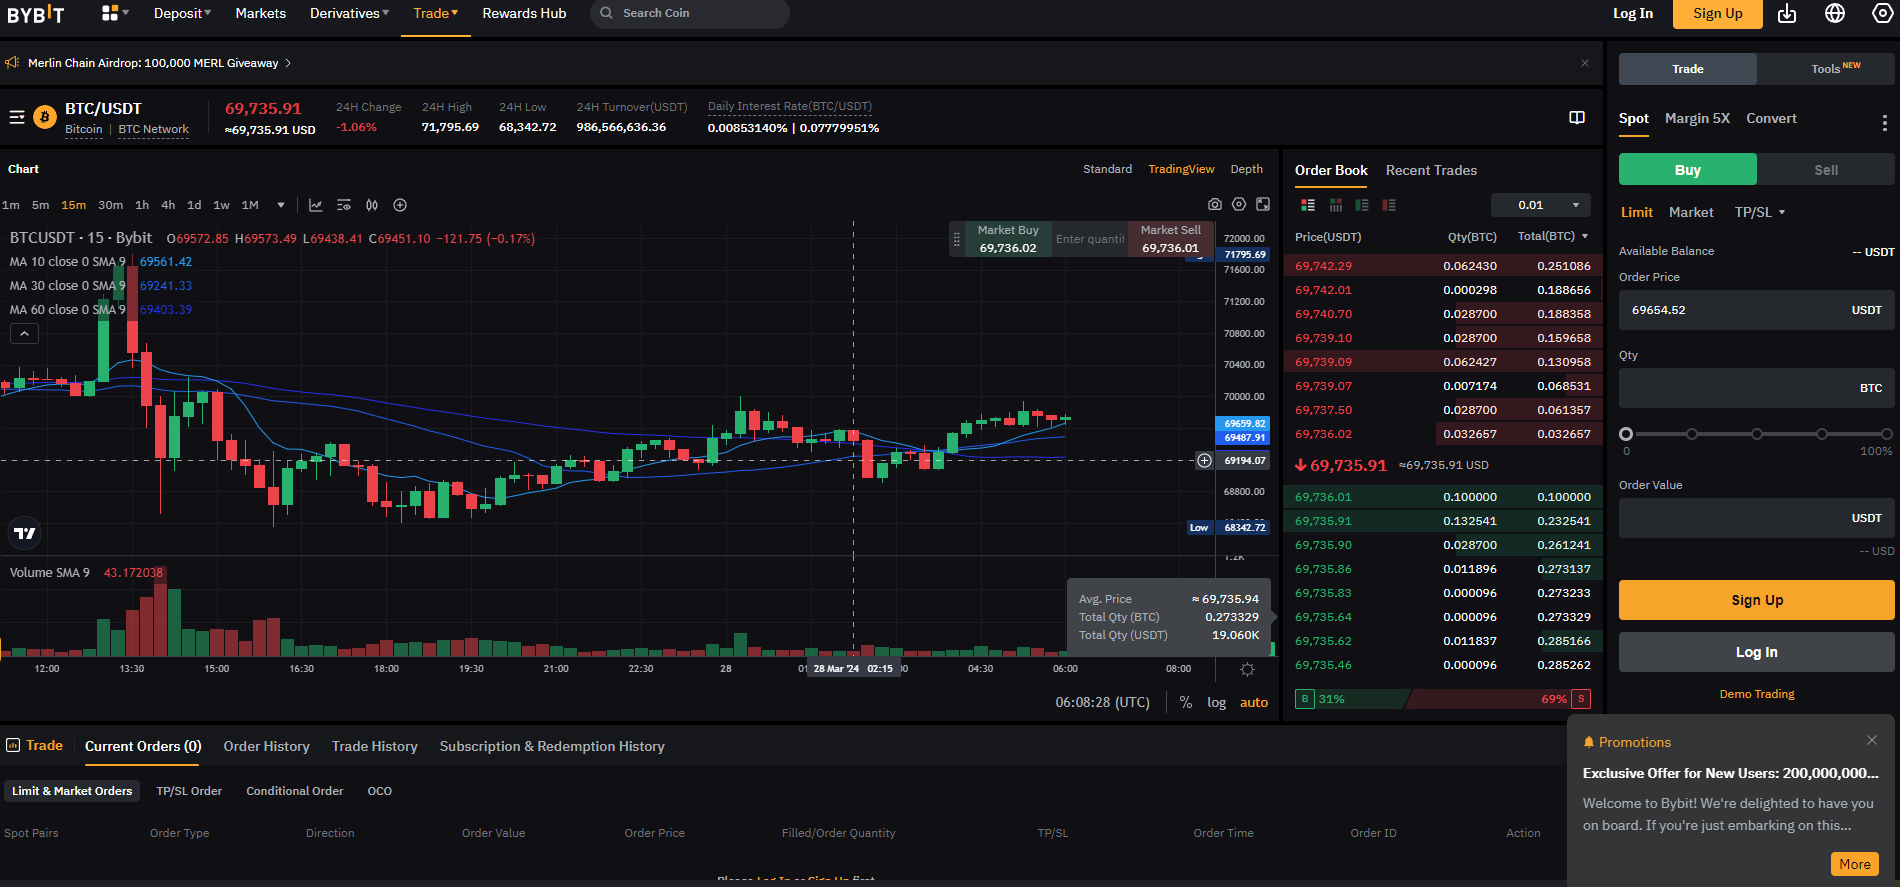Image resolution: width=1900 pixels, height=887 pixels.
Task: Select the 1h timeframe
Action: point(142,205)
